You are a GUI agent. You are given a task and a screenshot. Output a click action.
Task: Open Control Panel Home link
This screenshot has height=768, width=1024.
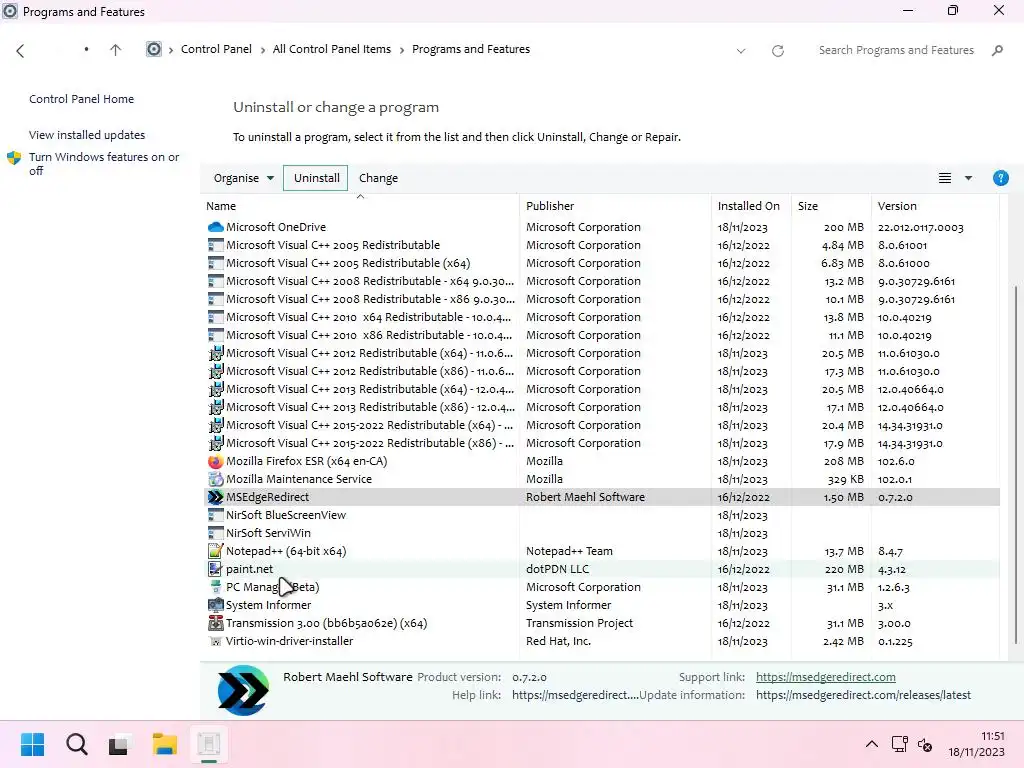tap(82, 99)
